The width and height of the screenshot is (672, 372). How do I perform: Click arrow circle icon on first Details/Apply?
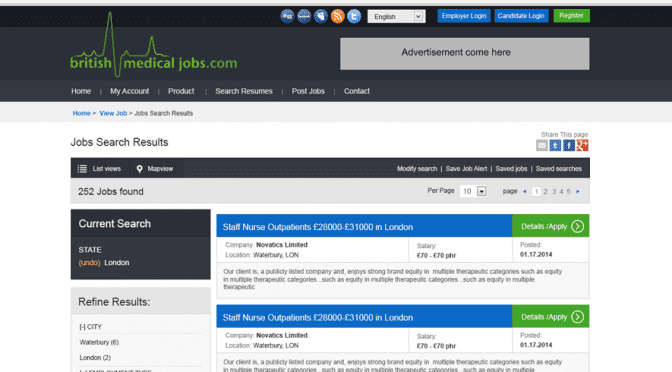click(x=577, y=226)
